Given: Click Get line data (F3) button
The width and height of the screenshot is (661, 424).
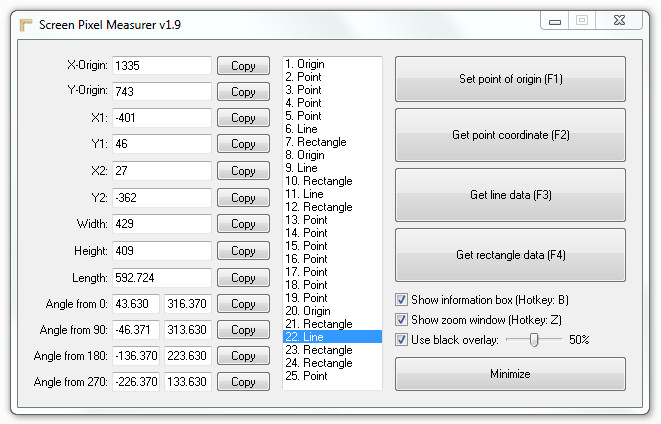Looking at the screenshot, I should [x=510, y=195].
